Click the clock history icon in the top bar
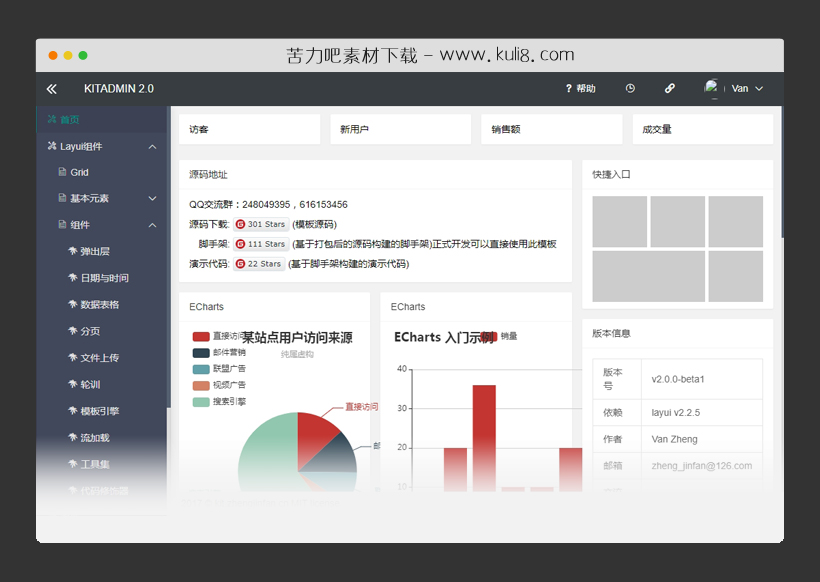820x582 pixels. pos(630,88)
